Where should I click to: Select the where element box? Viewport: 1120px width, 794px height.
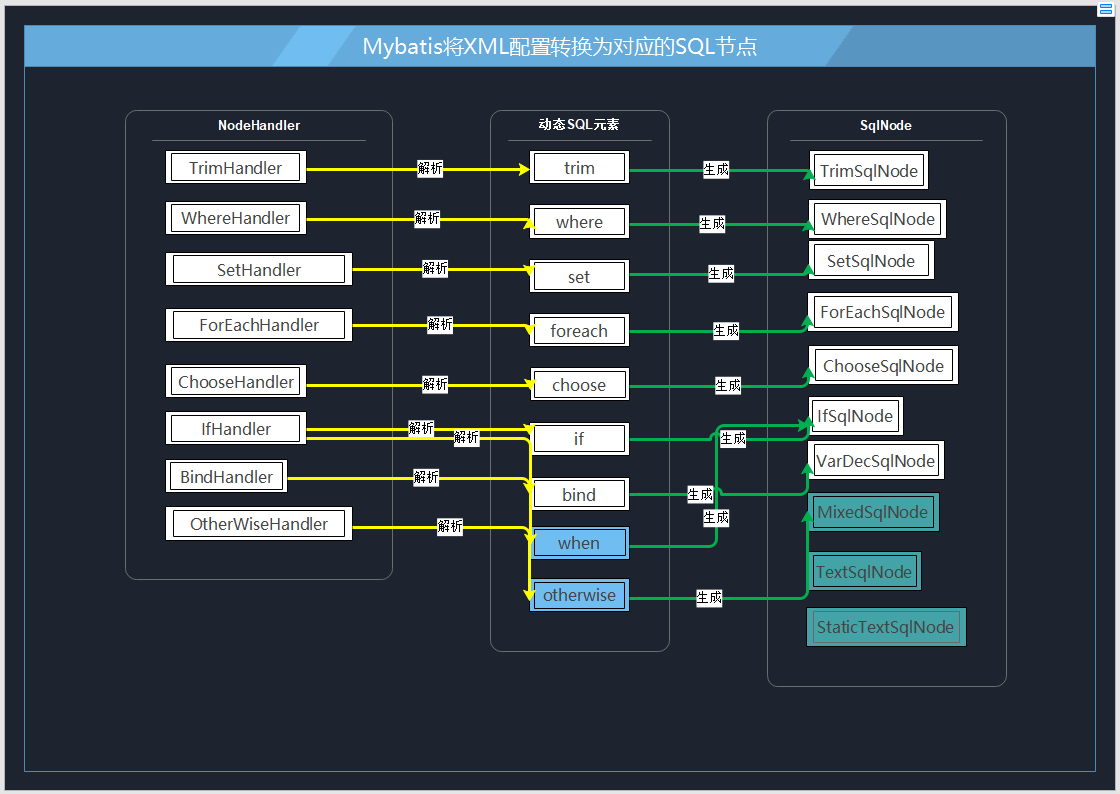tap(579, 221)
